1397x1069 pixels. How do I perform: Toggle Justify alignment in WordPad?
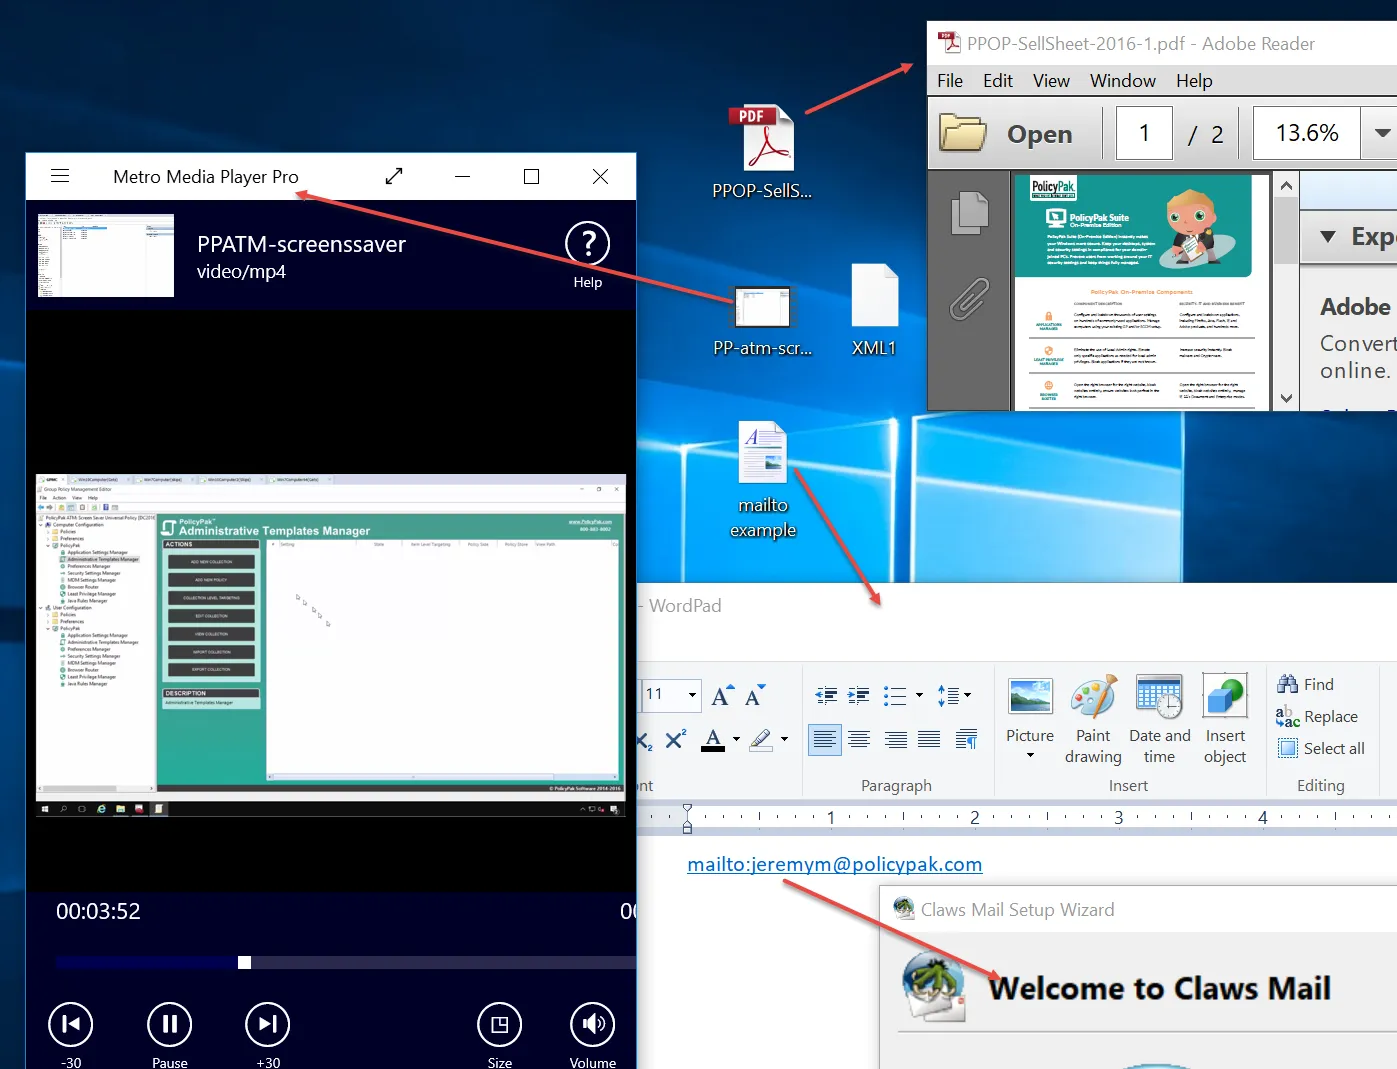(x=929, y=739)
